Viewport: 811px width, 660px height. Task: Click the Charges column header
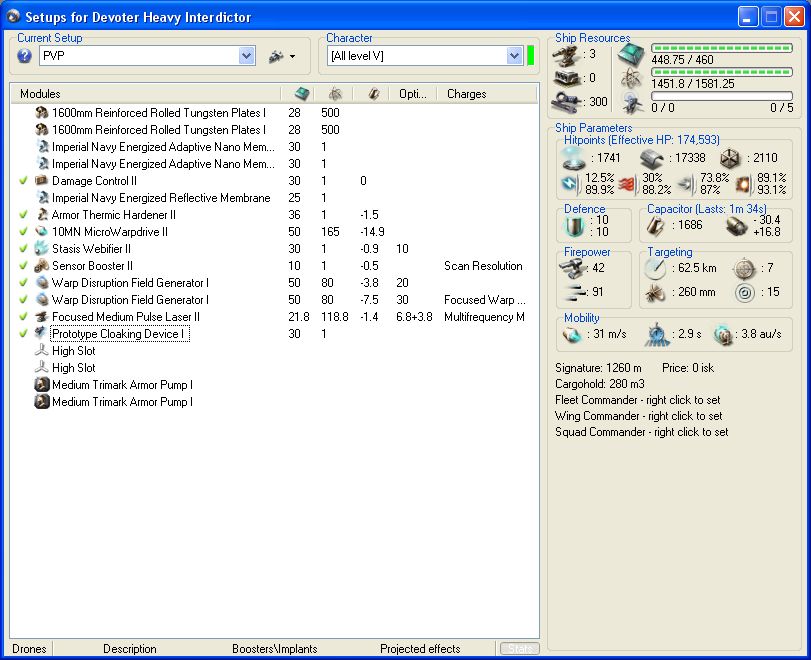coord(466,94)
